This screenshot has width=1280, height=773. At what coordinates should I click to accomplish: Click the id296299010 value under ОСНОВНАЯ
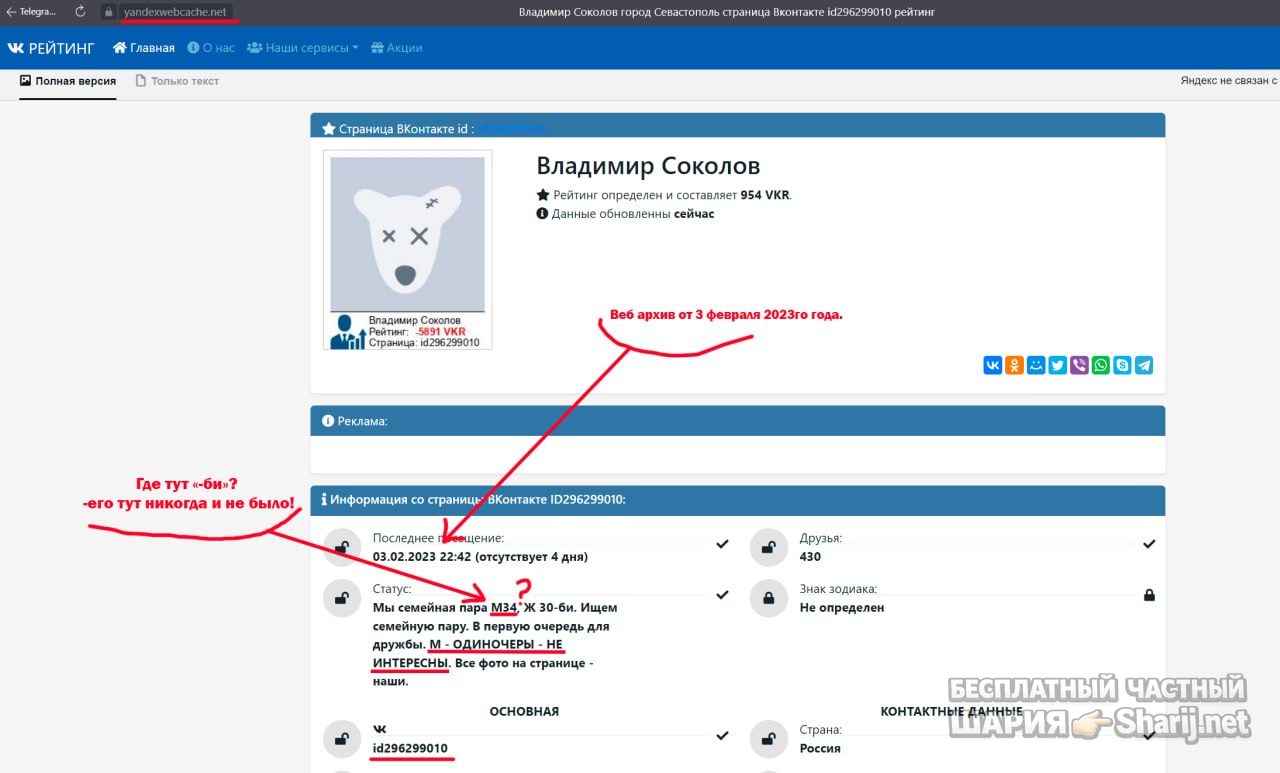pyautogui.click(x=410, y=748)
